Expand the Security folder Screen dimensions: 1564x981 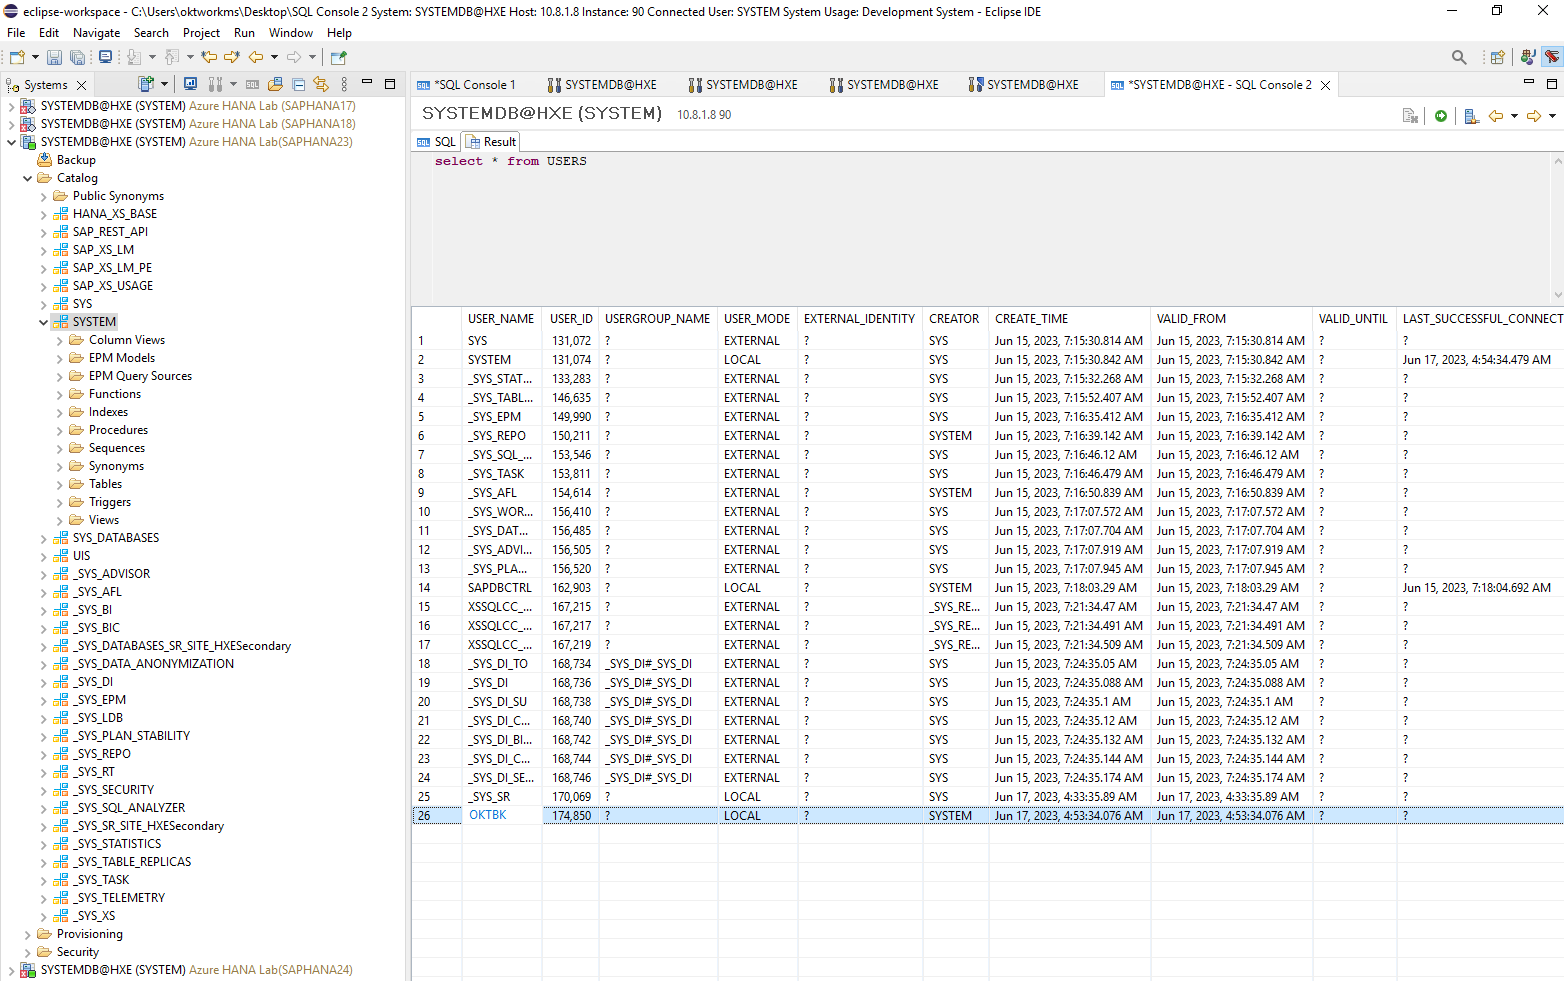coord(27,952)
